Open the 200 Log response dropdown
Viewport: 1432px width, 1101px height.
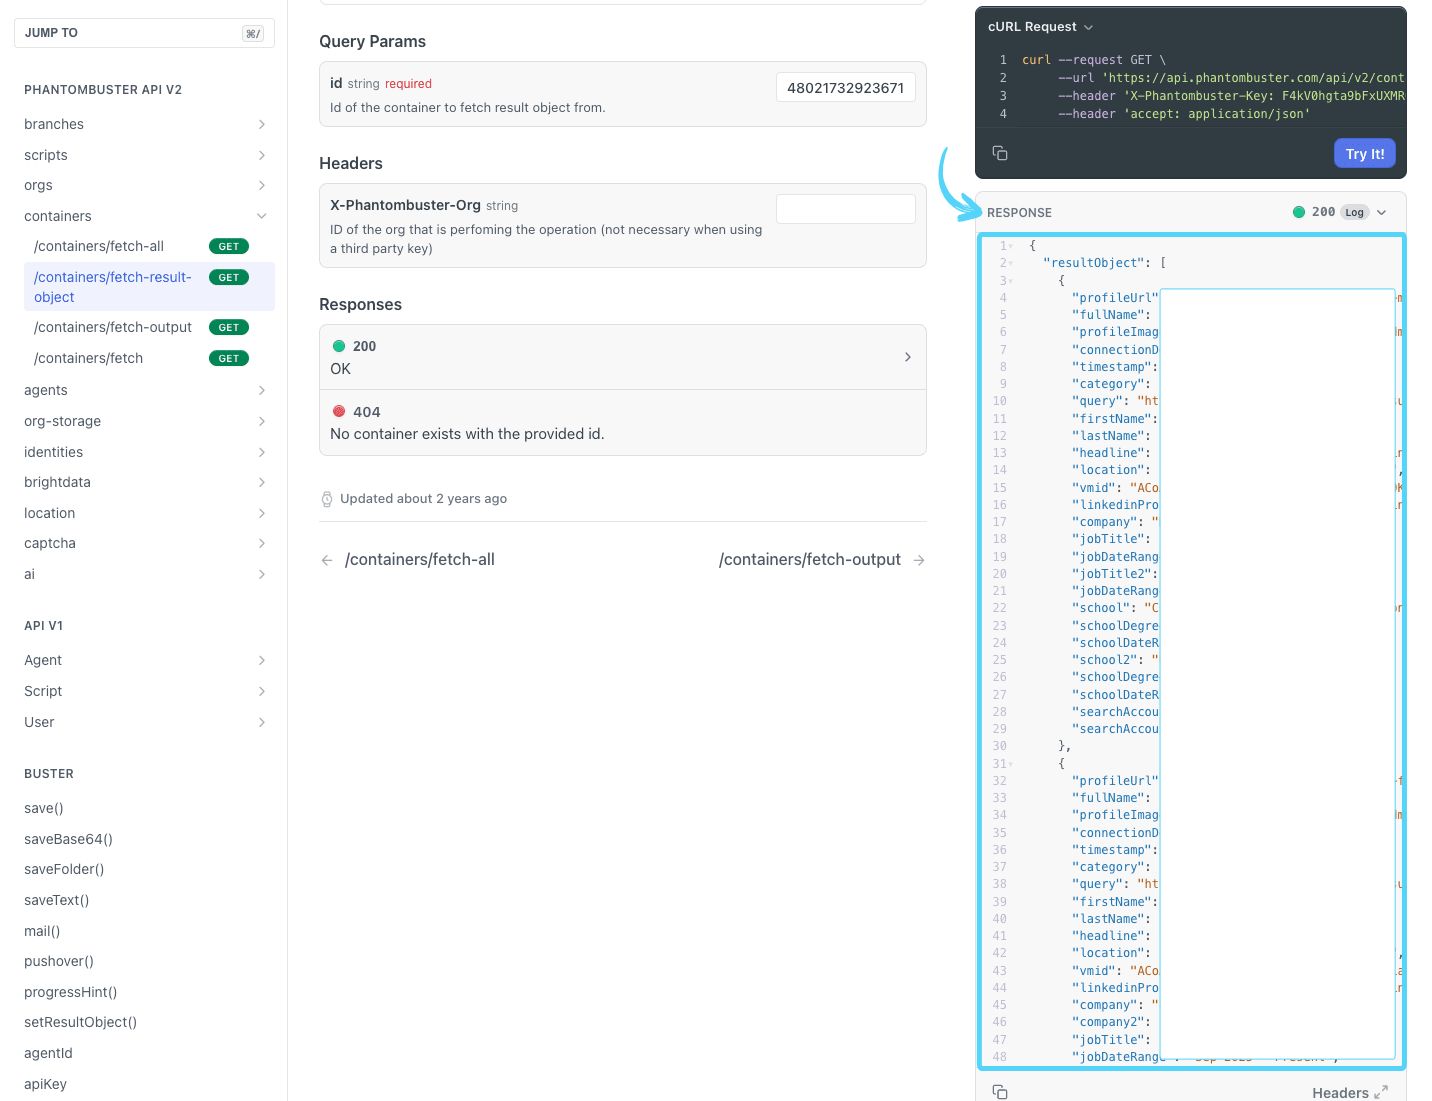(1381, 212)
